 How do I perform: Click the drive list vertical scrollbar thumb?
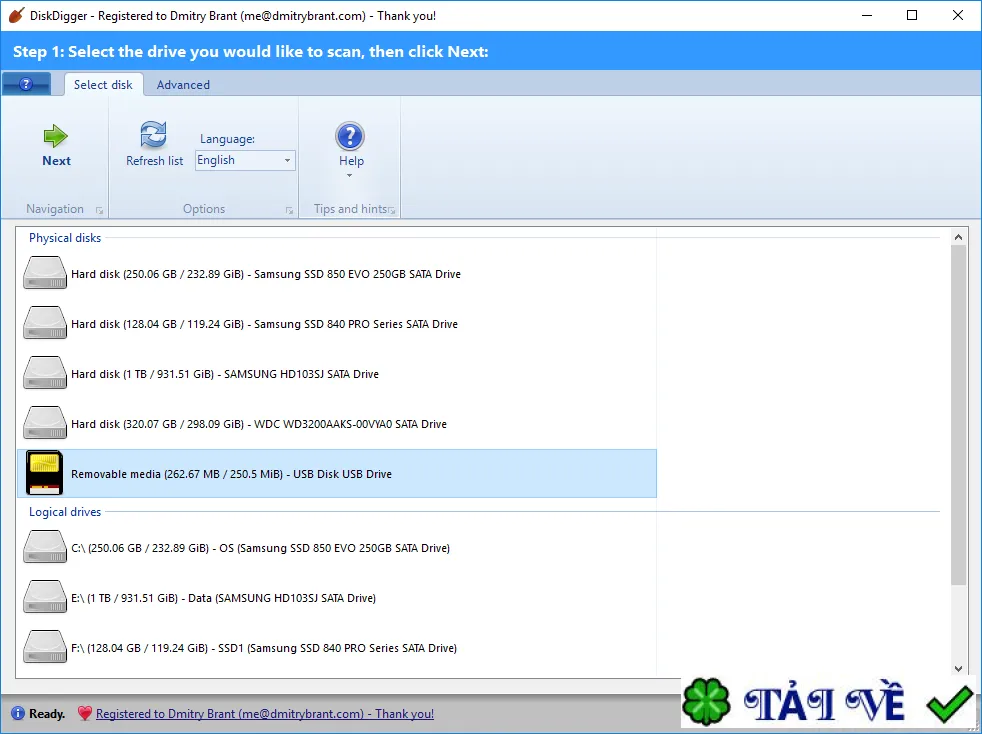pos(958,415)
